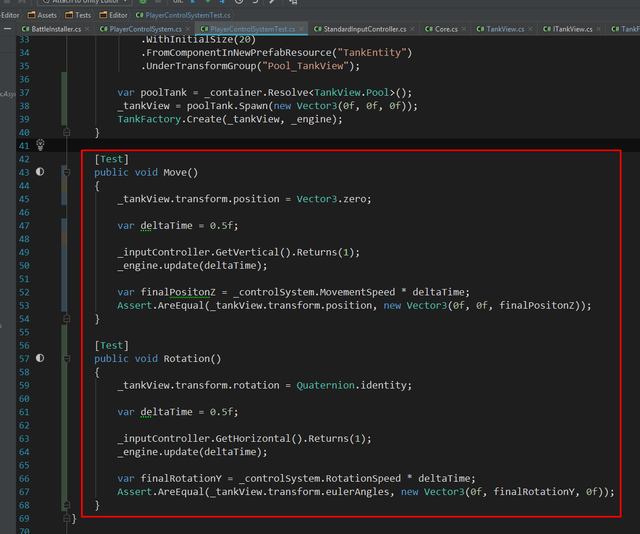This screenshot has height=534, width=640.
Task: Click the PlayerControlSystemTest.cs breadcrumb
Action: (x=184, y=15)
